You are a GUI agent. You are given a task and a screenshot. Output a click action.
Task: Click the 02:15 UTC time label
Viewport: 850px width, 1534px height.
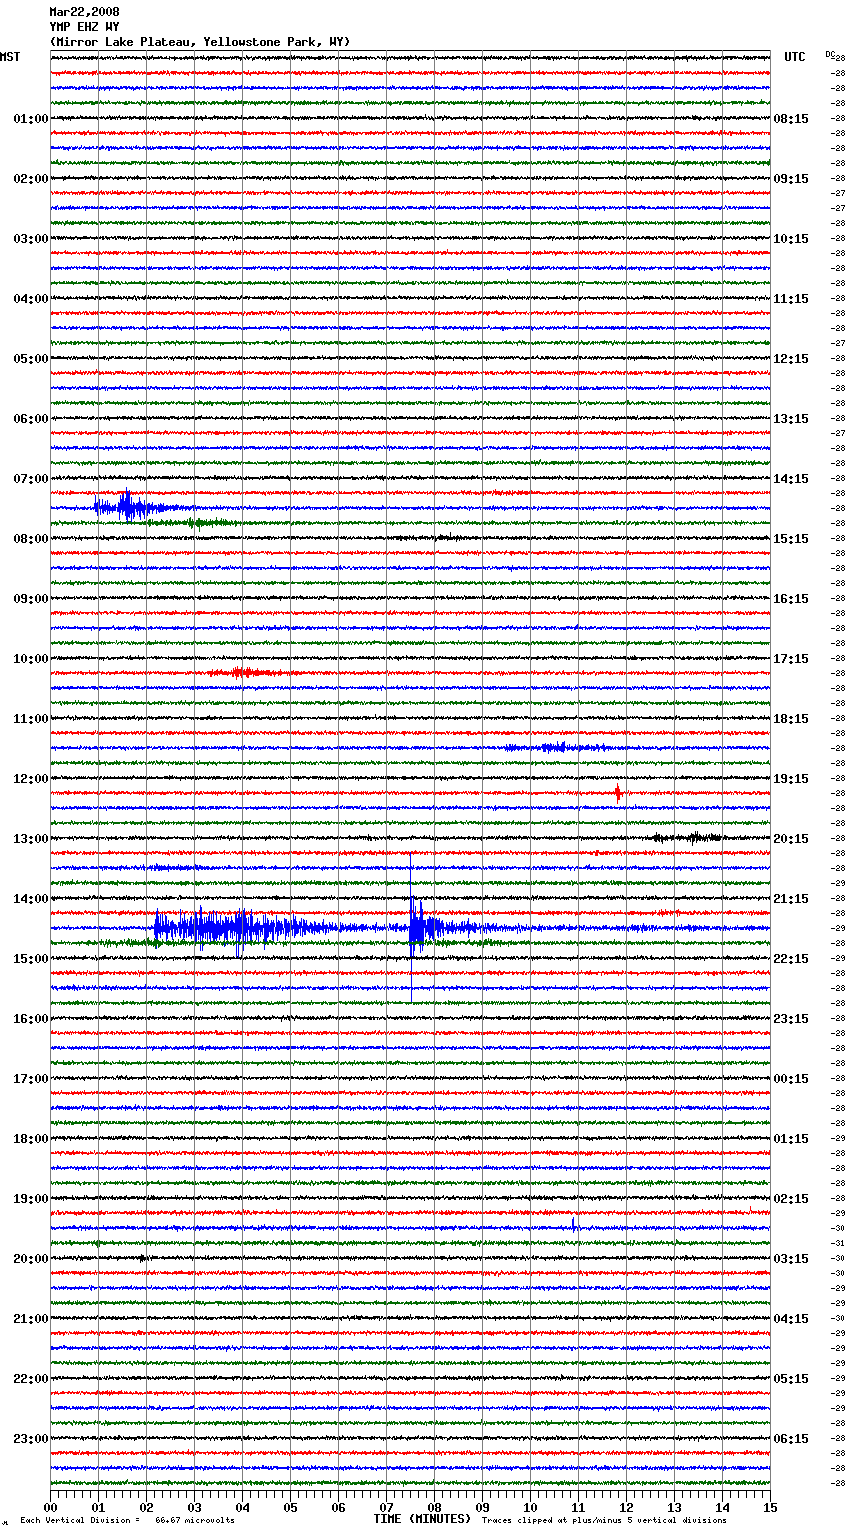click(791, 1199)
